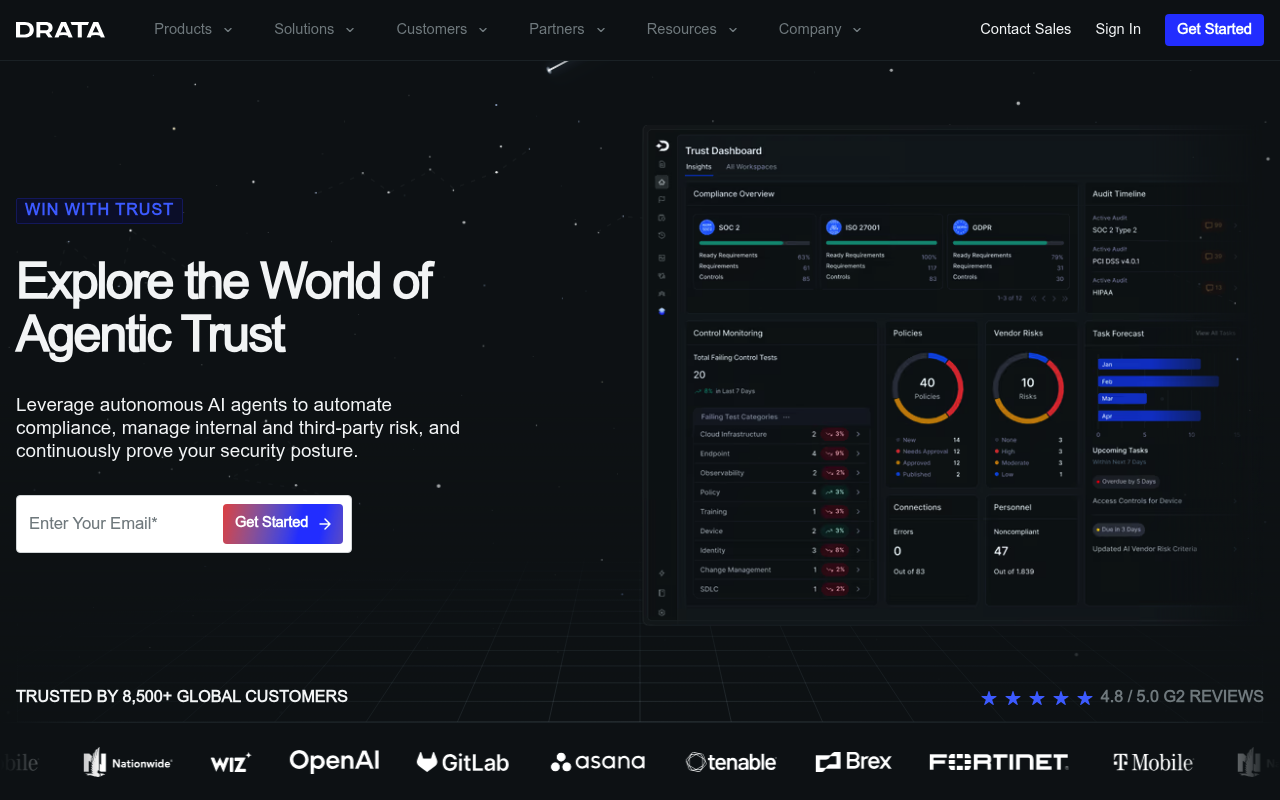This screenshot has width=1280, height=800.
Task: Click the DRATA logo in the header
Action: click(x=60, y=30)
